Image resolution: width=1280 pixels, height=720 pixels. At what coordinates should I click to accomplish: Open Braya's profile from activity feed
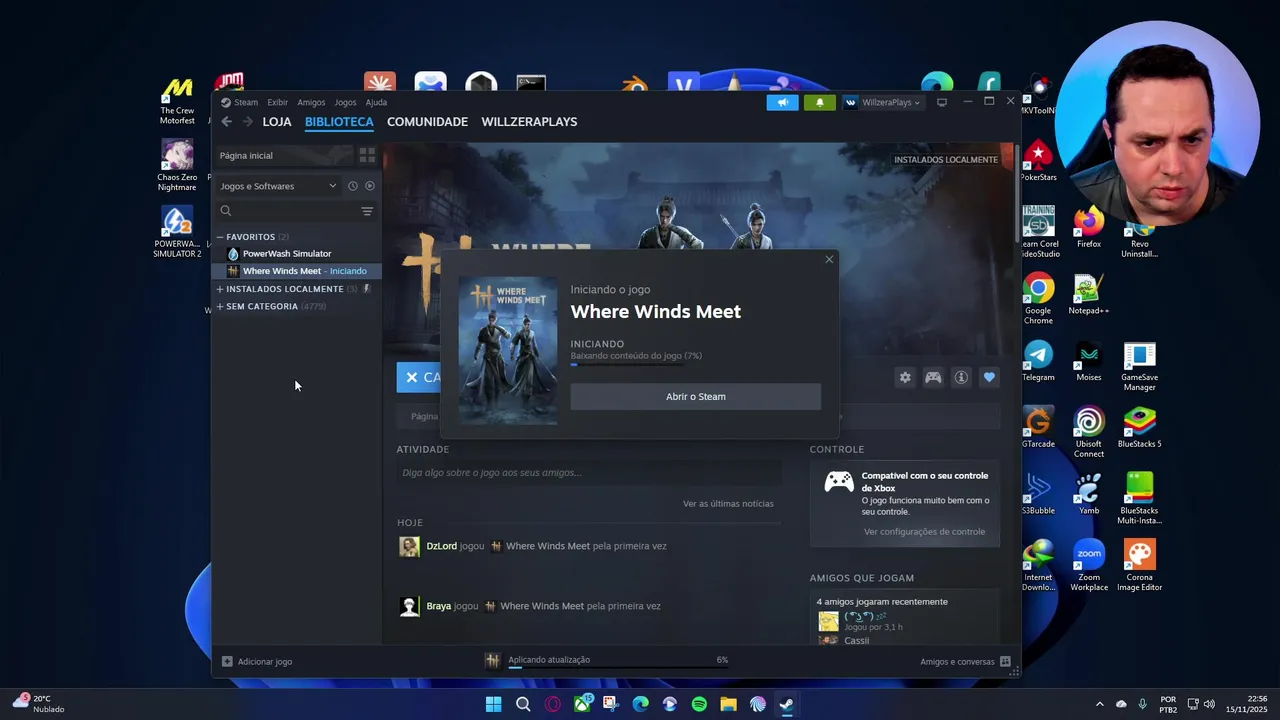(438, 606)
